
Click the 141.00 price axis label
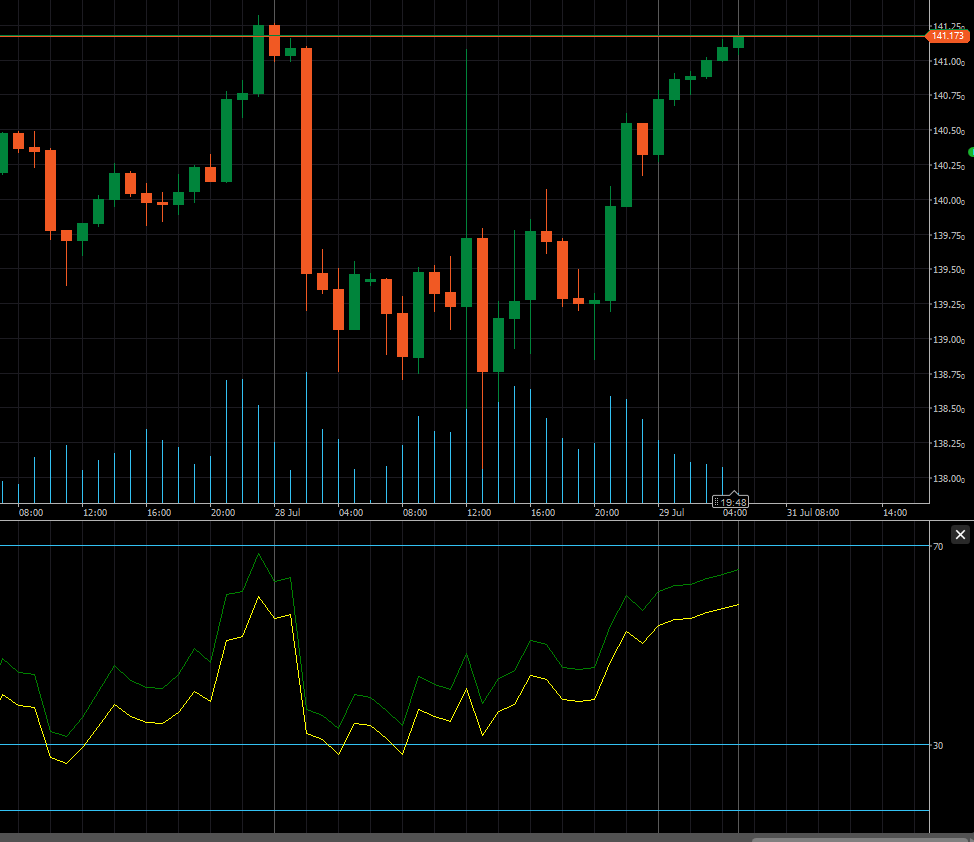tap(949, 62)
